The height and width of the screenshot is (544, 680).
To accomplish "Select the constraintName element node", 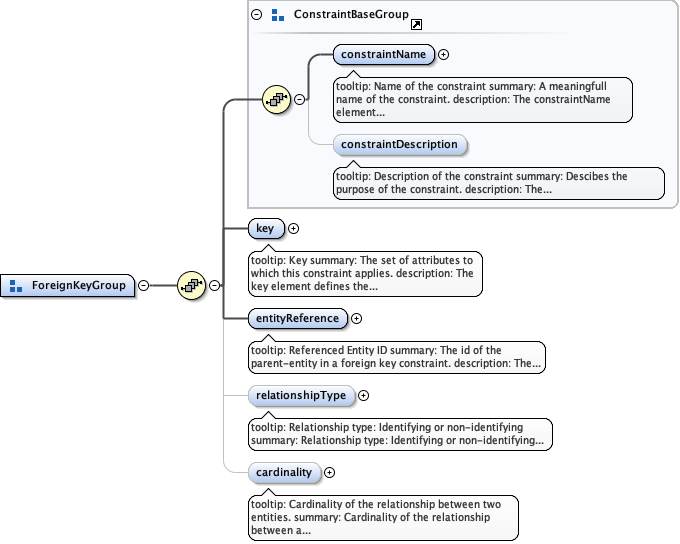I will [384, 56].
